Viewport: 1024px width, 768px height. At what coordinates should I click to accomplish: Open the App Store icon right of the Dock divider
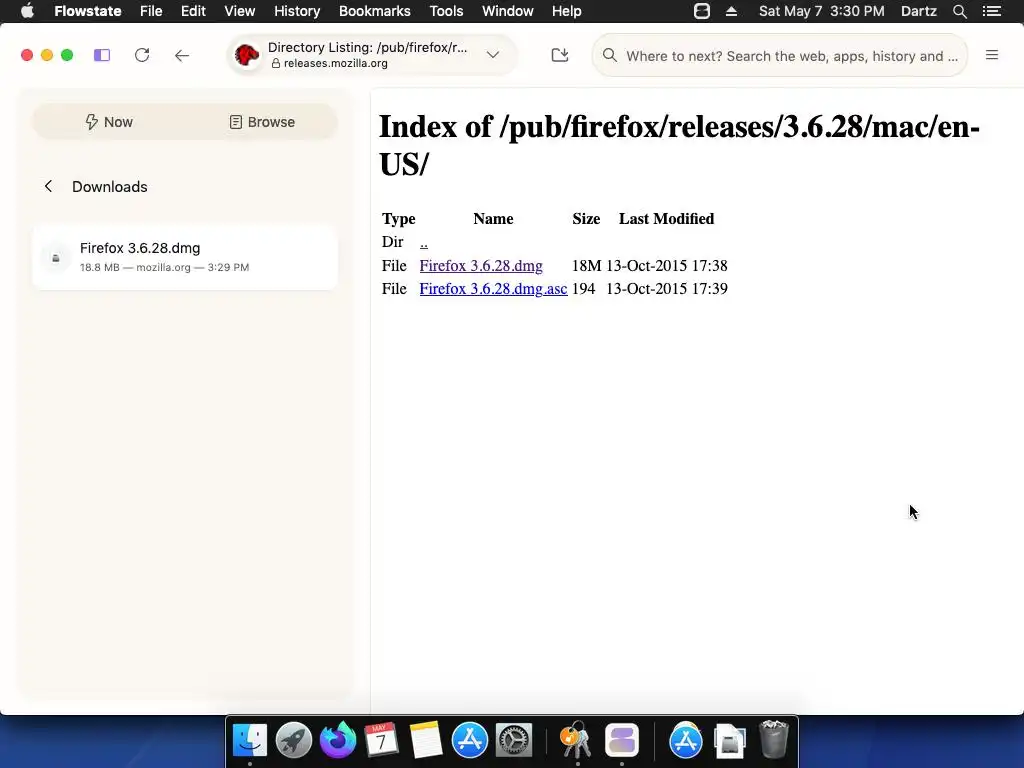(686, 740)
